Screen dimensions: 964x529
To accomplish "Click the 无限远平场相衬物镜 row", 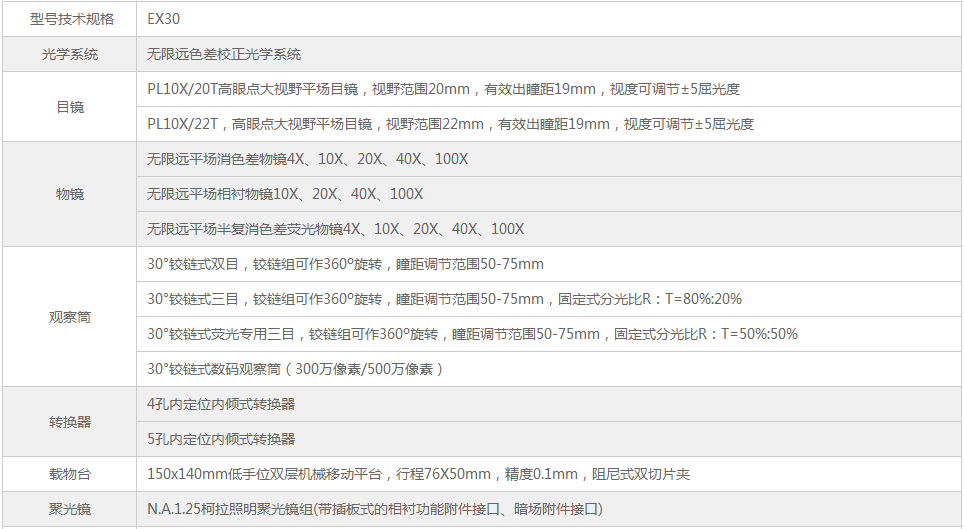I will pyautogui.click(x=285, y=194).
